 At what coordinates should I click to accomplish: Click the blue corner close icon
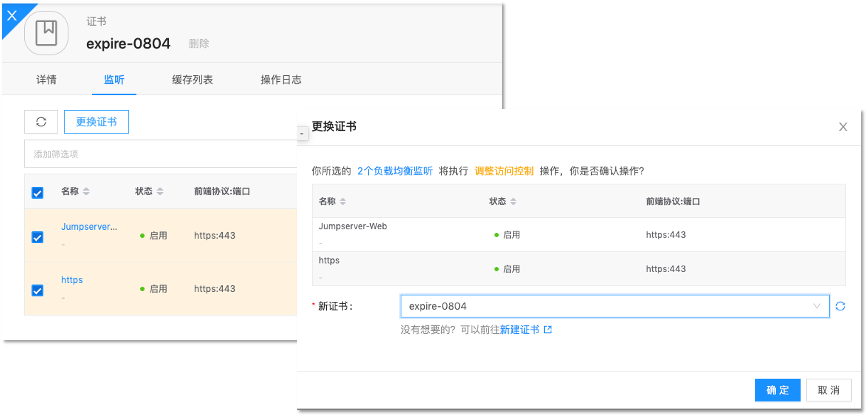pyautogui.click(x=11, y=13)
